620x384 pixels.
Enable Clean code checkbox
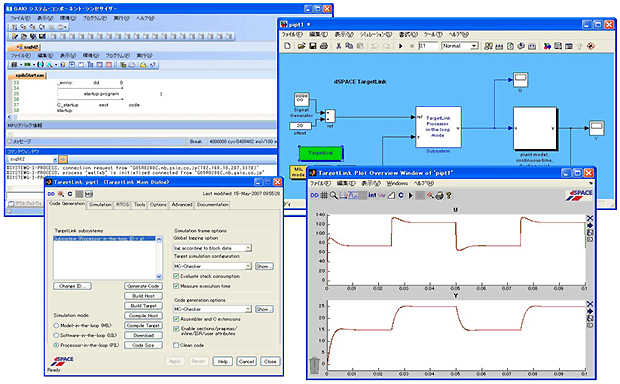pyautogui.click(x=176, y=345)
